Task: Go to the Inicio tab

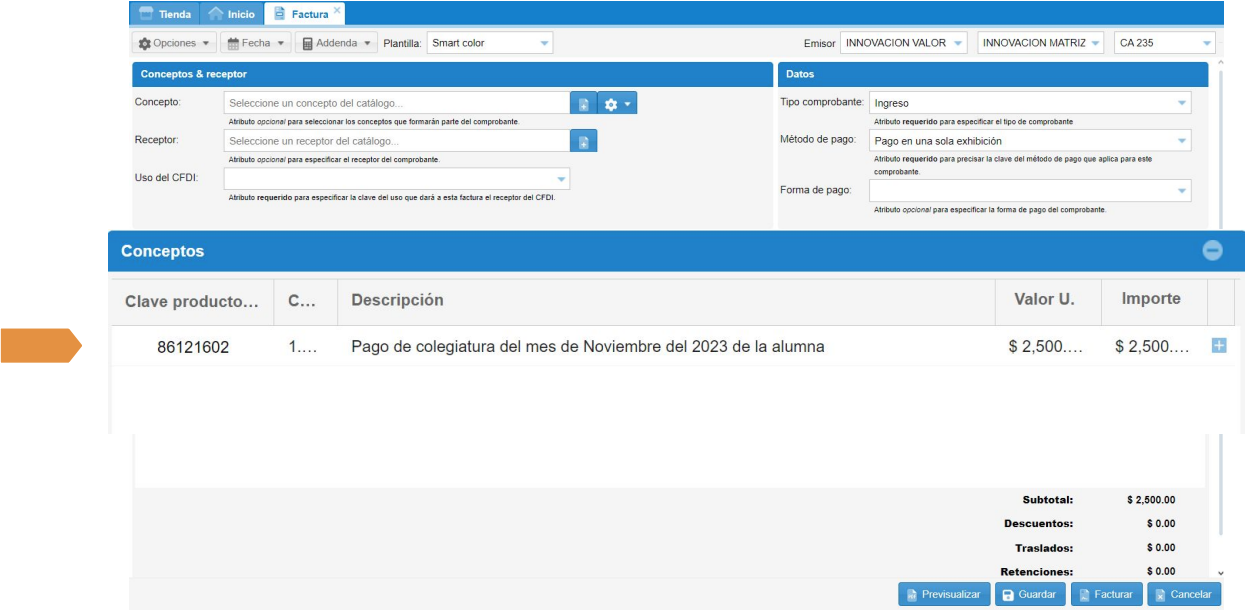Action: [232, 14]
